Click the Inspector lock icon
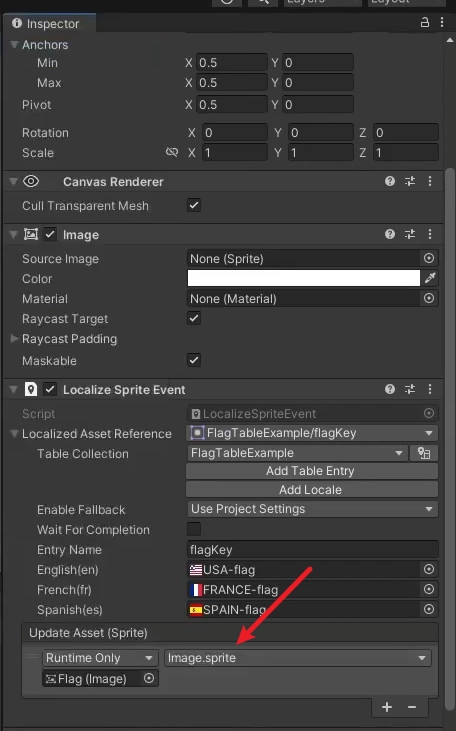The width and height of the screenshot is (456, 731). [x=425, y=22]
